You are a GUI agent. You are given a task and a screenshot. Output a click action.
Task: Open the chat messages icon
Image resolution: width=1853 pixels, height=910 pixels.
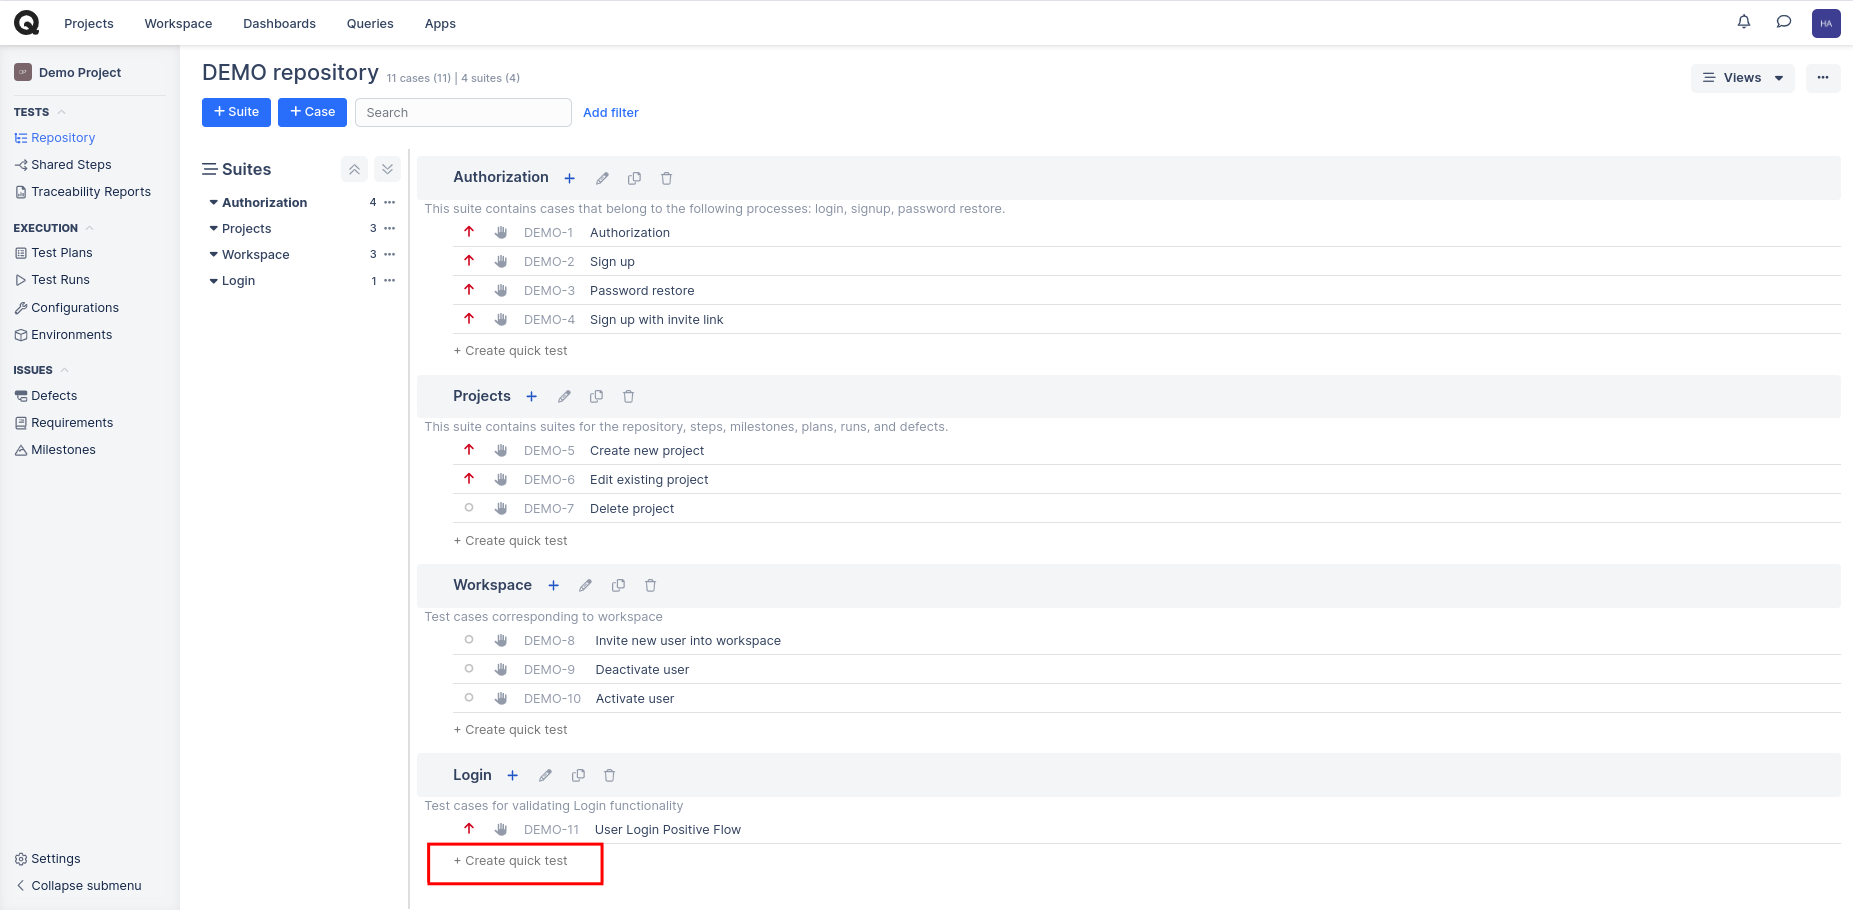point(1783,22)
